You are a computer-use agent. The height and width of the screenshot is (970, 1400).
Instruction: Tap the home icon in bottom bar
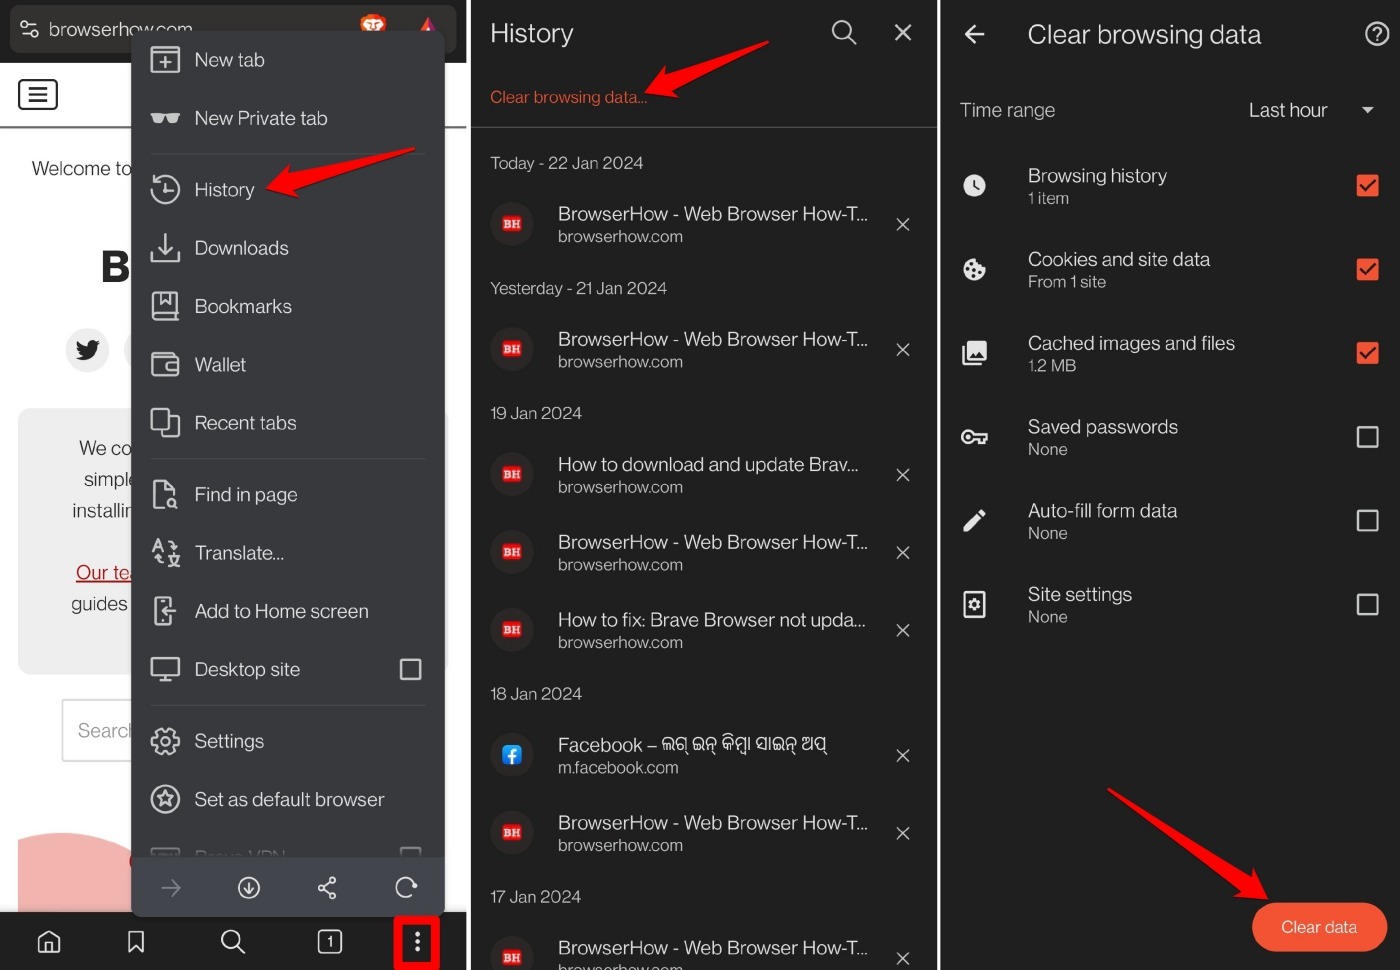pyautogui.click(x=49, y=942)
